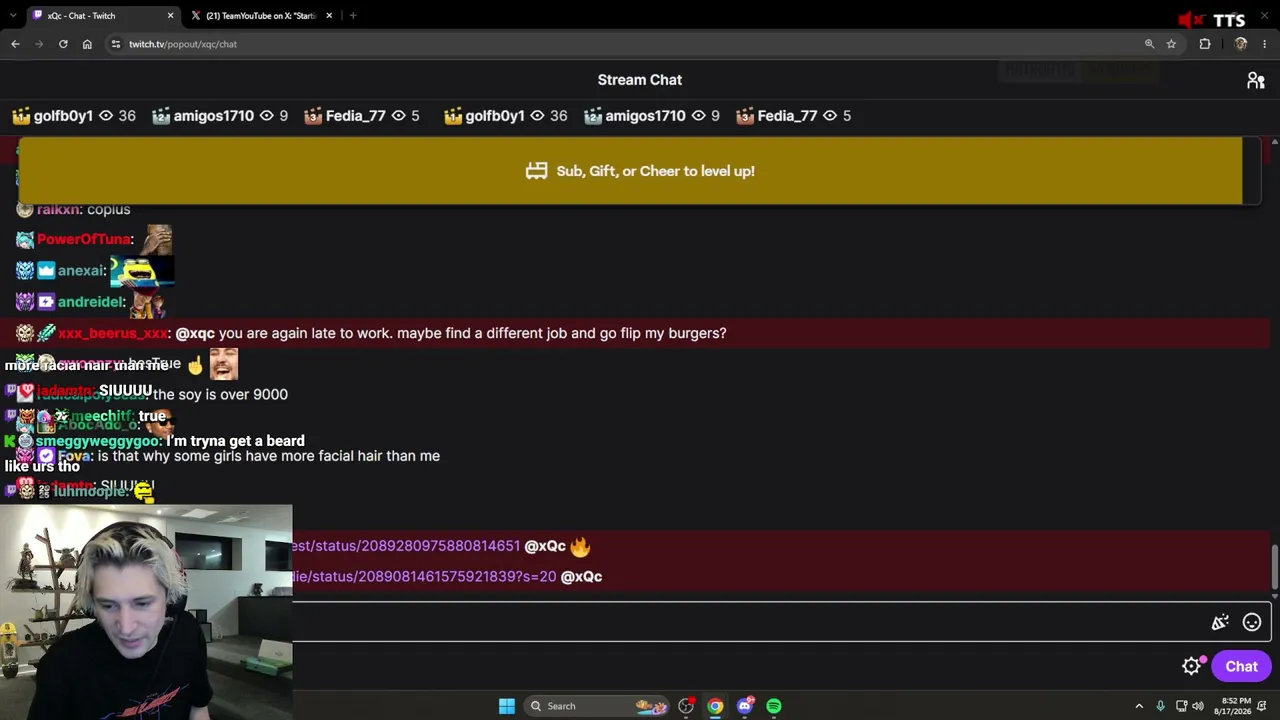Click the chat scrollbar thumb
This screenshot has height=720, width=1280.
(x=1274, y=567)
